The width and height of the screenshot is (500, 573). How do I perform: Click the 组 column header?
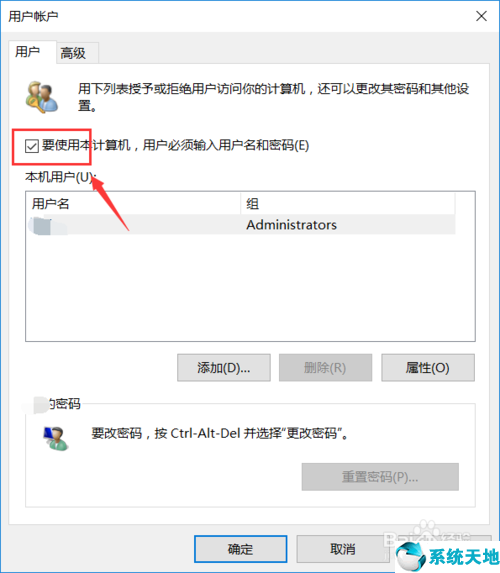pos(348,204)
